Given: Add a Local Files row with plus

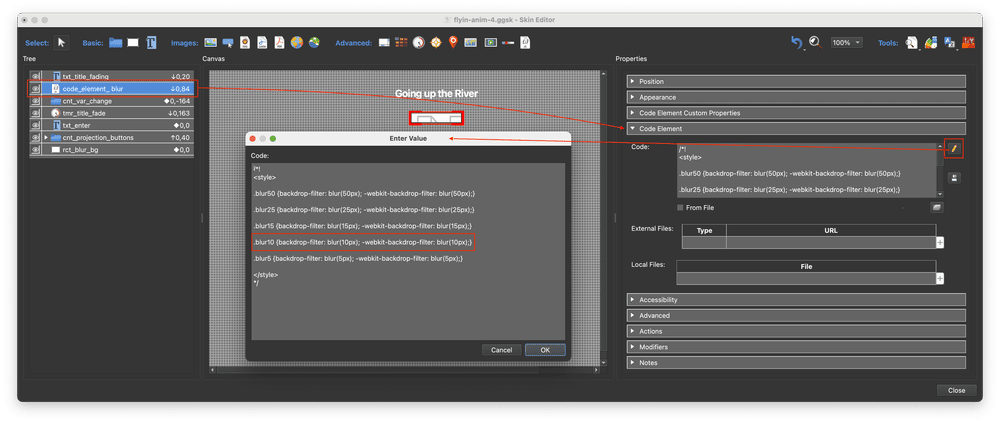Looking at the screenshot, I should [940, 278].
